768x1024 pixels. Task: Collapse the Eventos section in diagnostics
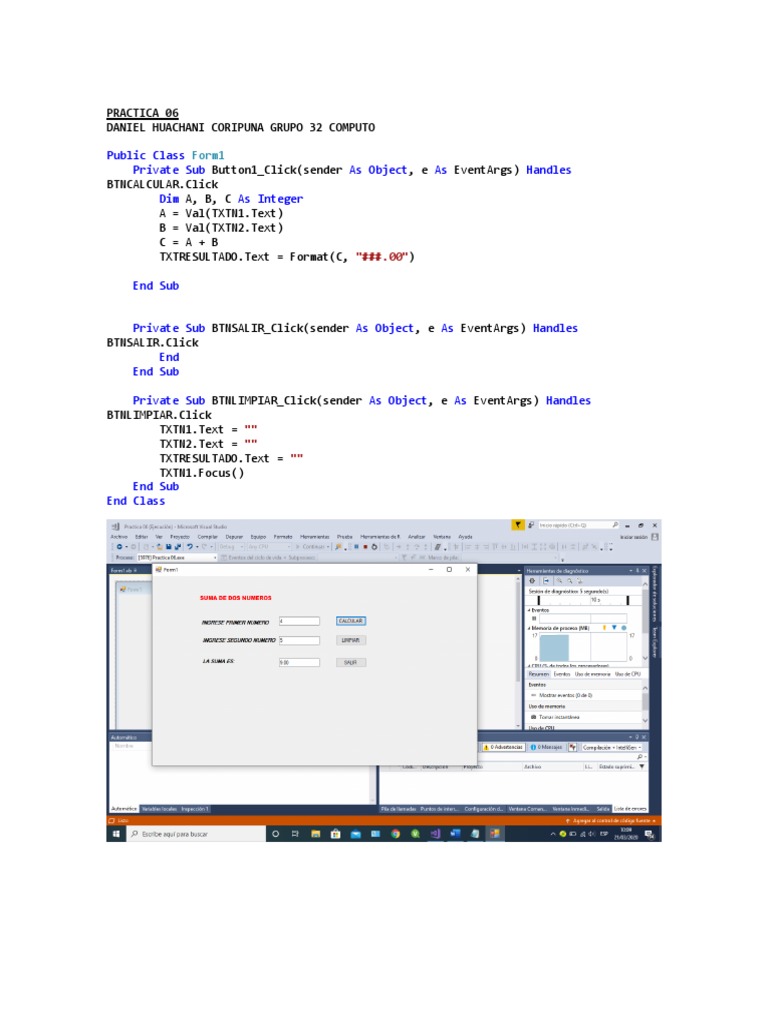pyautogui.click(x=530, y=609)
